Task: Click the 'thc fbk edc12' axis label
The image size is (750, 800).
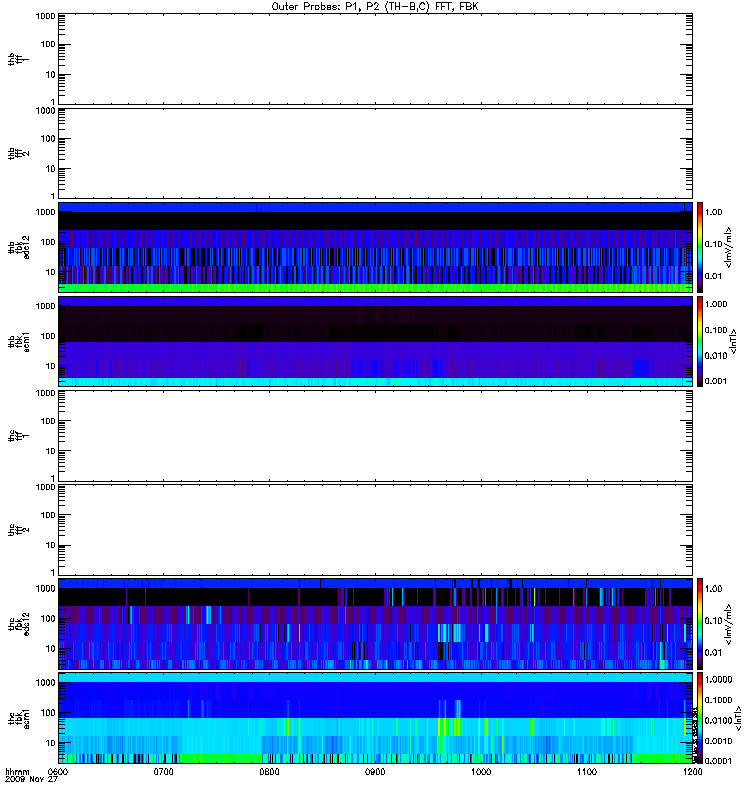Action: (x=18, y=624)
